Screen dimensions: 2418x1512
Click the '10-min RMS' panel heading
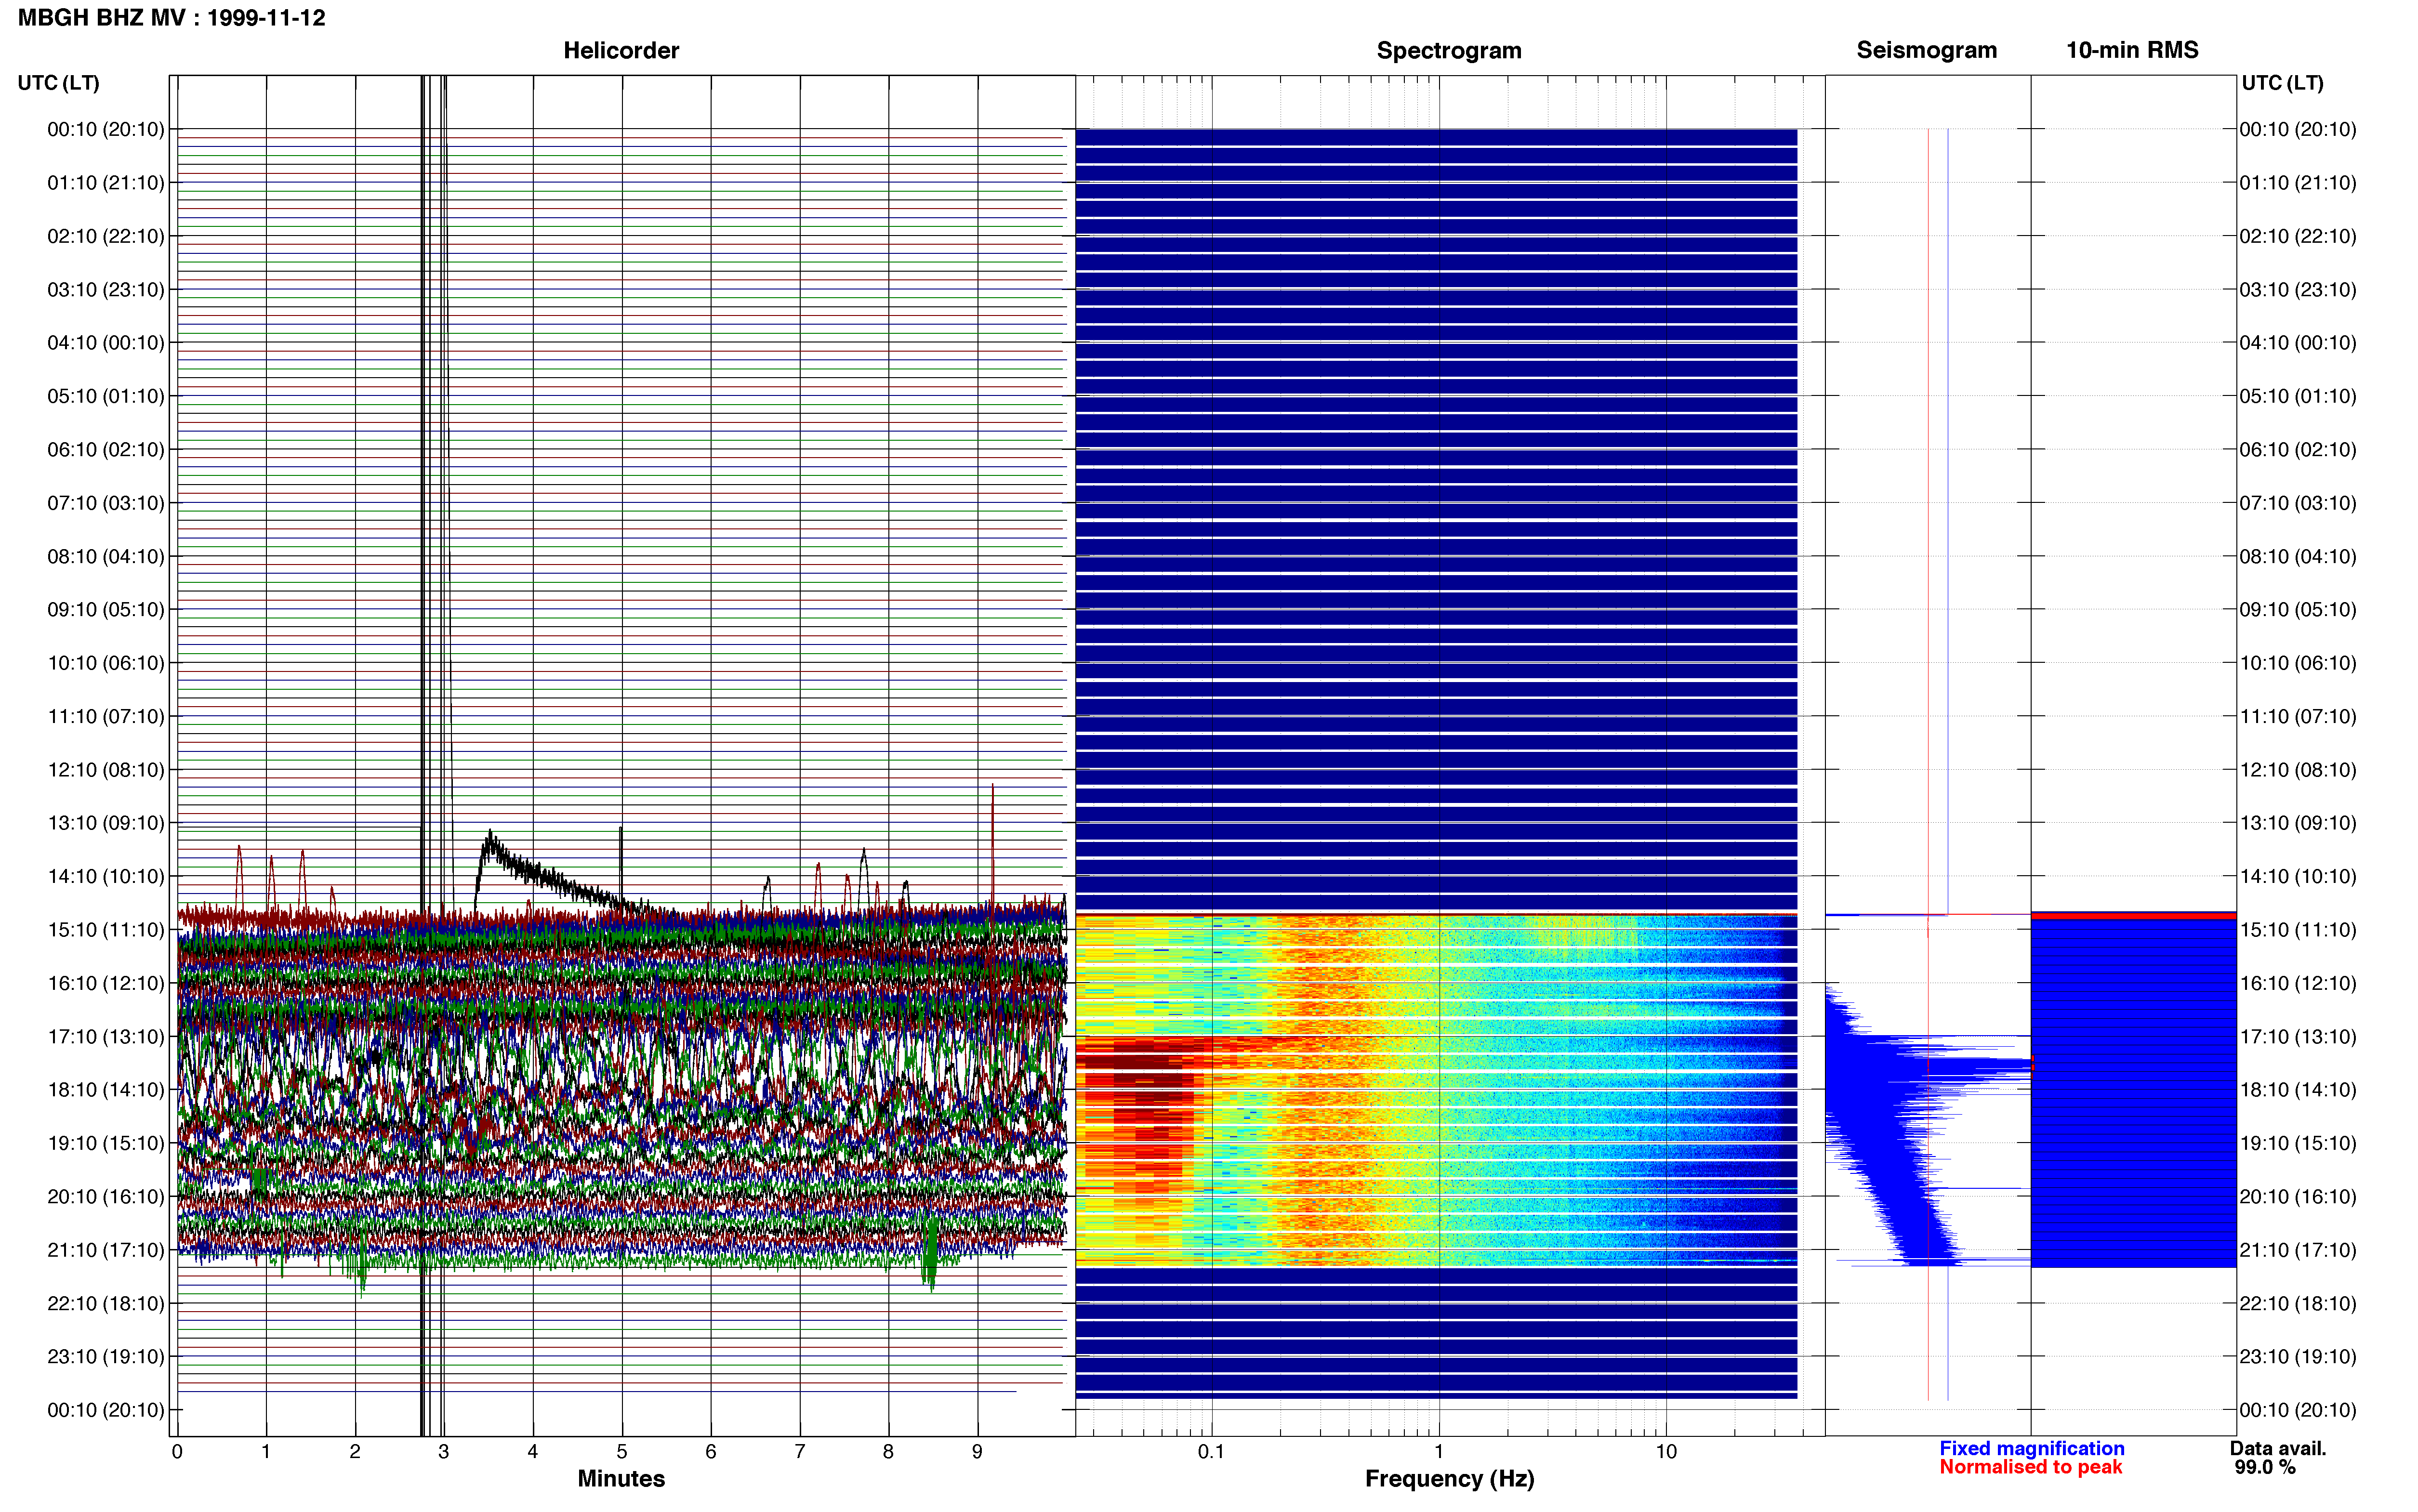2132,50
